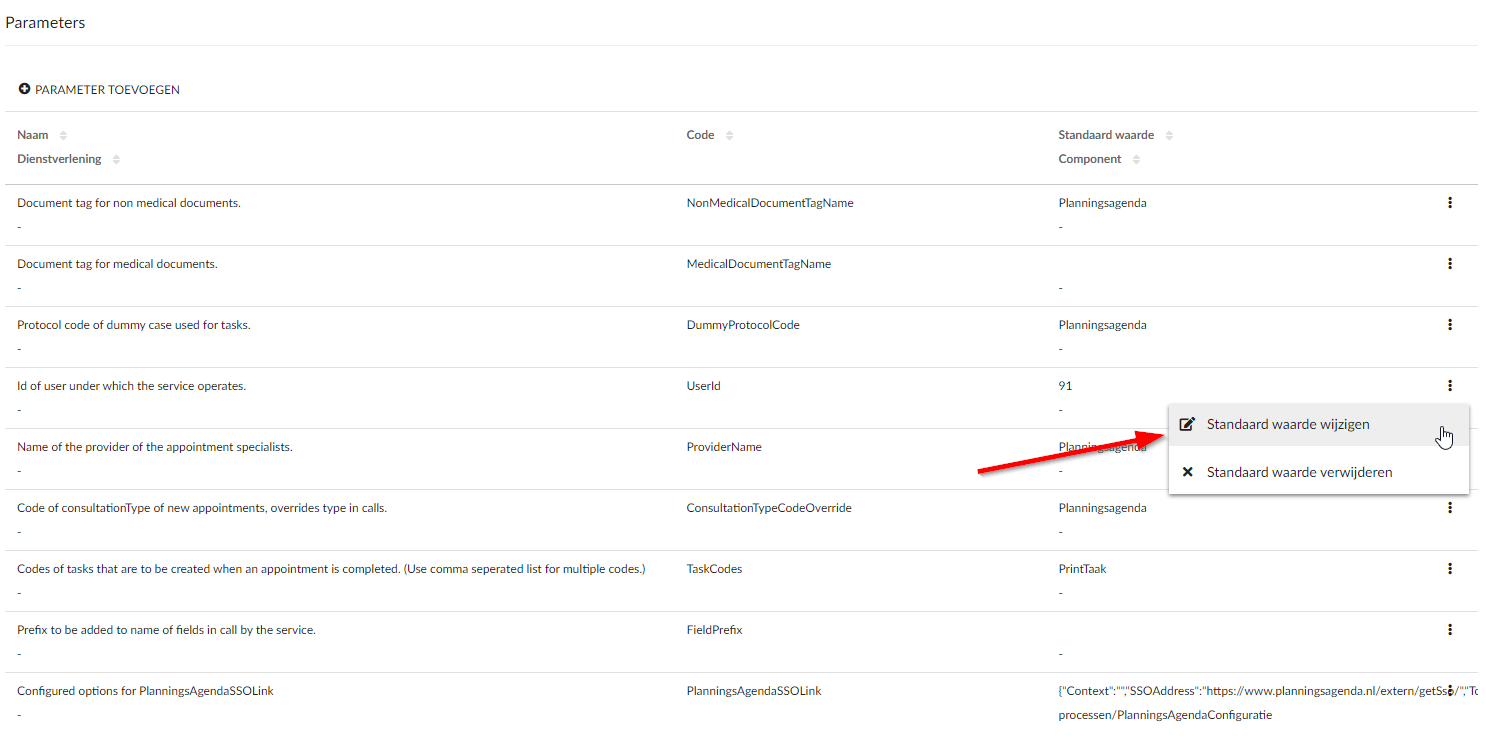The height and width of the screenshot is (737, 1486).
Task: Choose Standaard waarde verwijderen menu option
Action: (x=1299, y=472)
